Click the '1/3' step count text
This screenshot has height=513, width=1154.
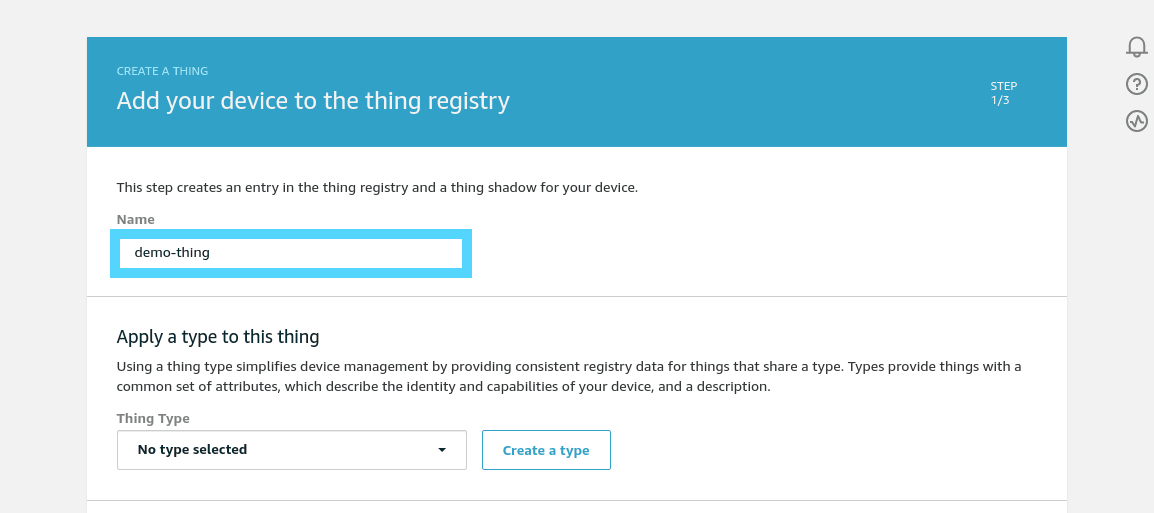pos(1000,101)
